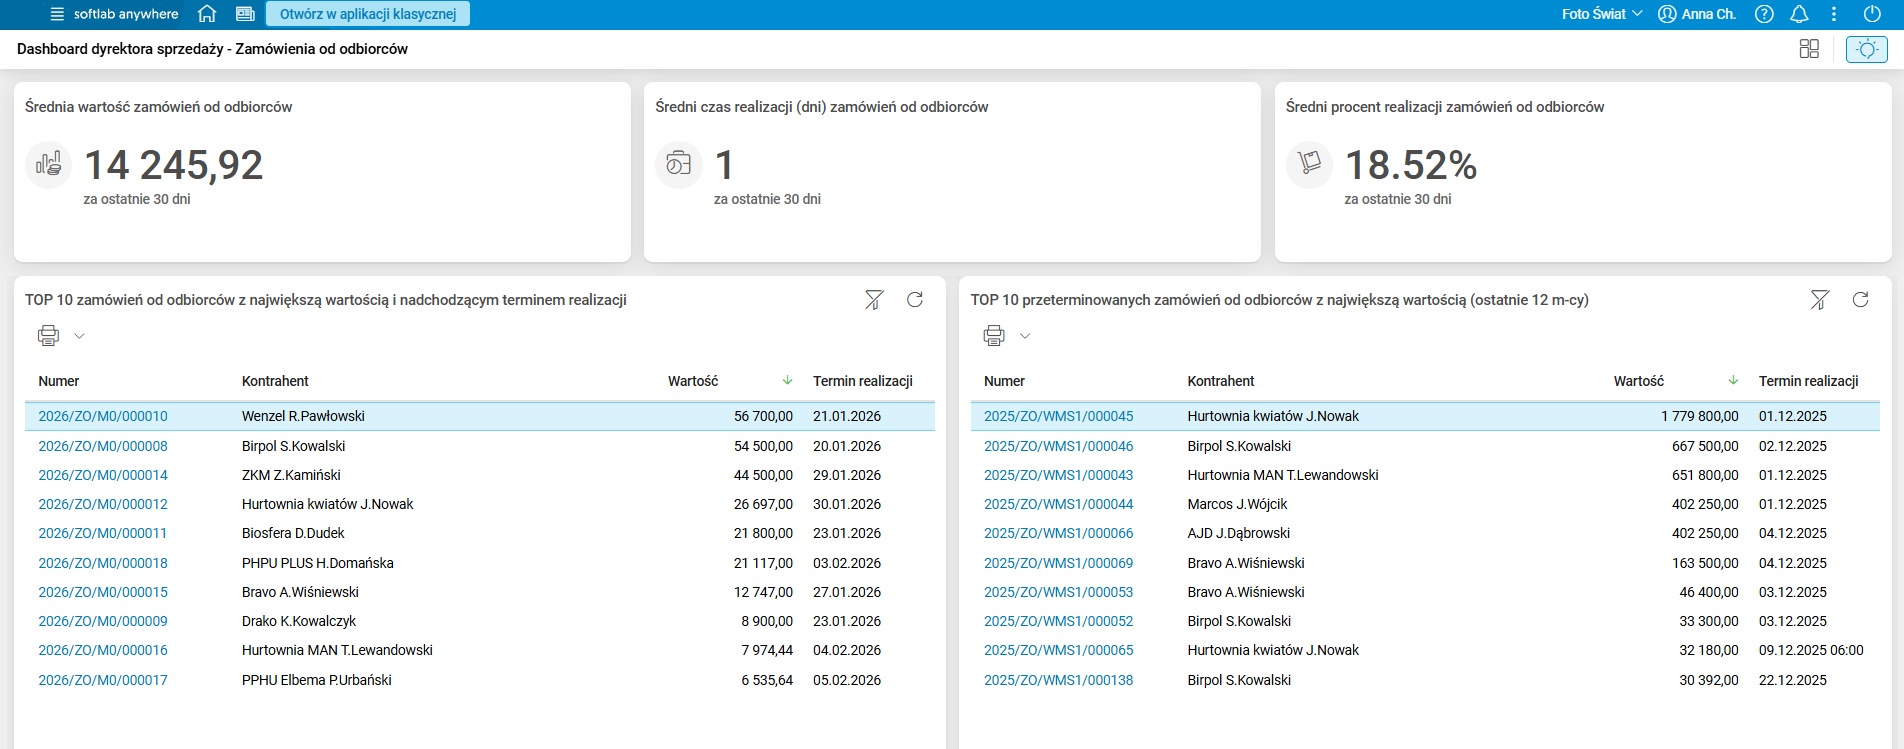Expand print options arrow in upcoming orders table
The image size is (1904, 749).
pyautogui.click(x=79, y=336)
